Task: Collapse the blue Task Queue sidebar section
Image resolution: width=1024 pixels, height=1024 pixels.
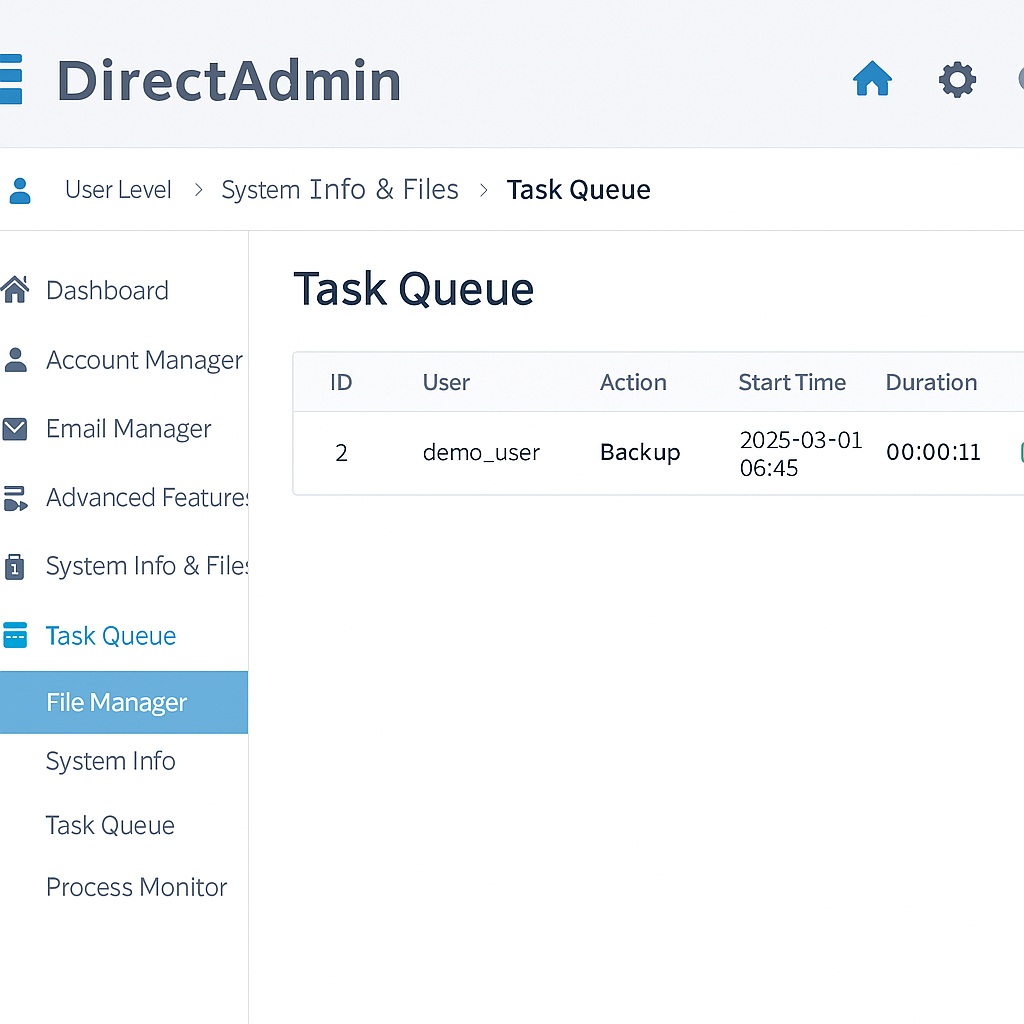Action: click(110, 636)
